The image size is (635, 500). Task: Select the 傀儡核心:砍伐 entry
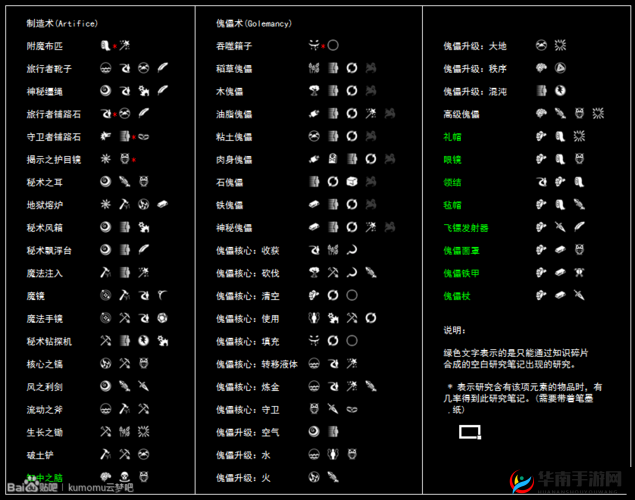(x=247, y=273)
